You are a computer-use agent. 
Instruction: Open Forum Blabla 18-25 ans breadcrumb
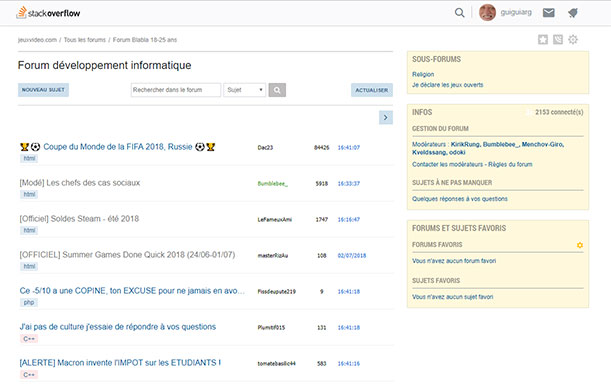(x=145, y=40)
